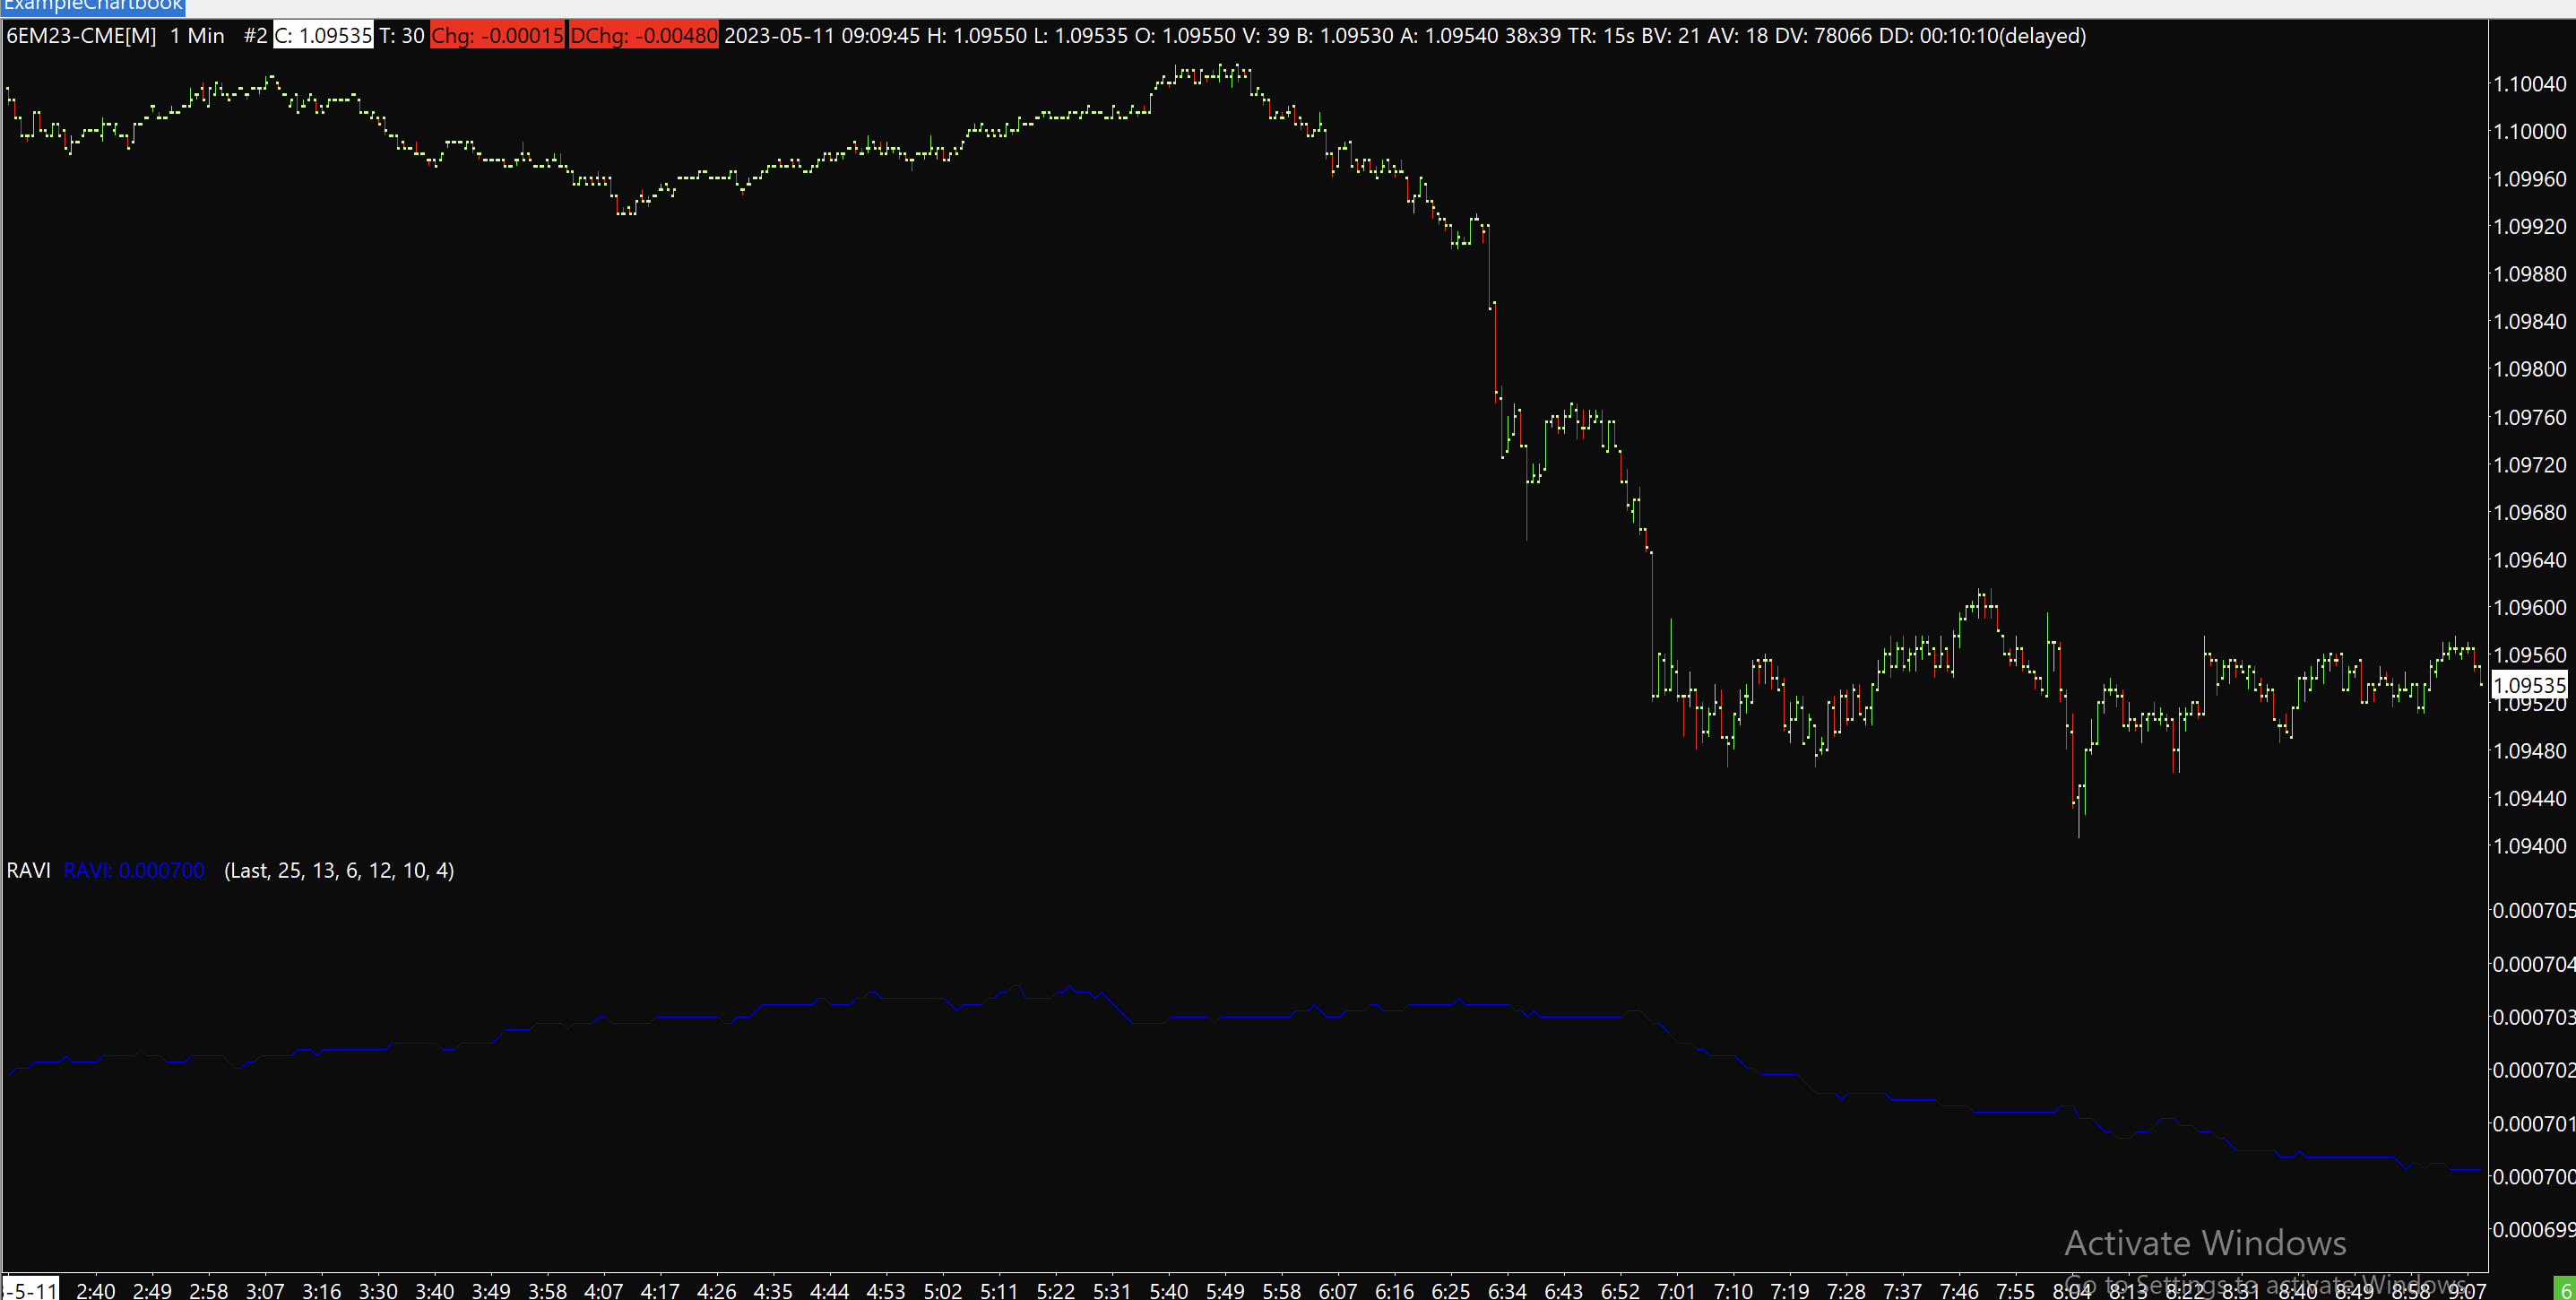Click the 1 Min timeframe label in header
The width and height of the screenshot is (2576, 1300).
tap(197, 36)
